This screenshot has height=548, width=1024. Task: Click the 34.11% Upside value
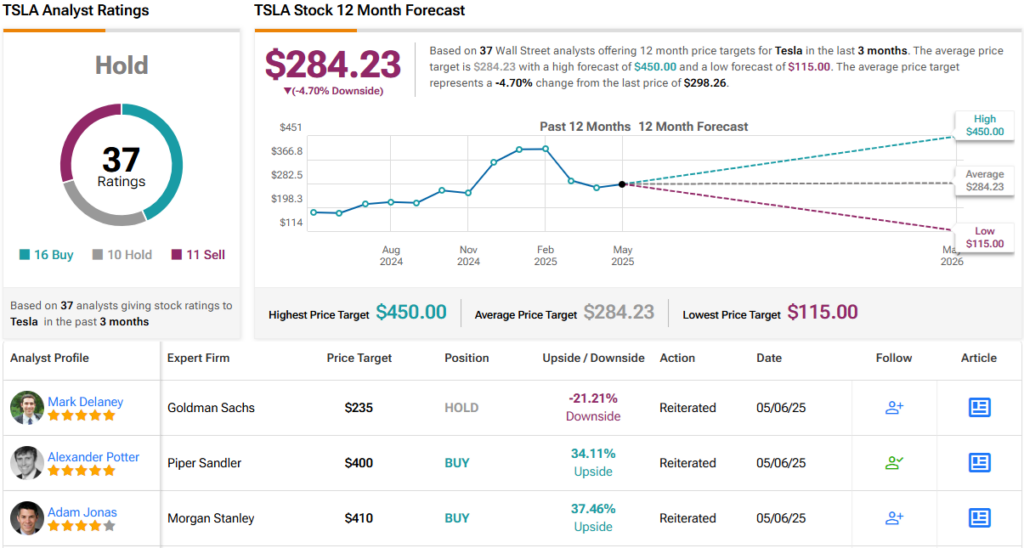pos(593,462)
